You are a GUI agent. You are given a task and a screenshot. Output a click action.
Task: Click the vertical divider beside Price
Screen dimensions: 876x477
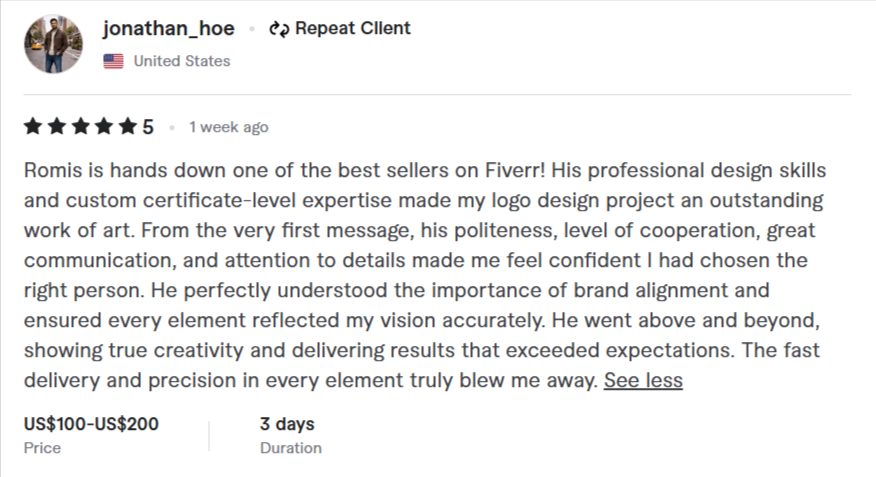[x=209, y=436]
